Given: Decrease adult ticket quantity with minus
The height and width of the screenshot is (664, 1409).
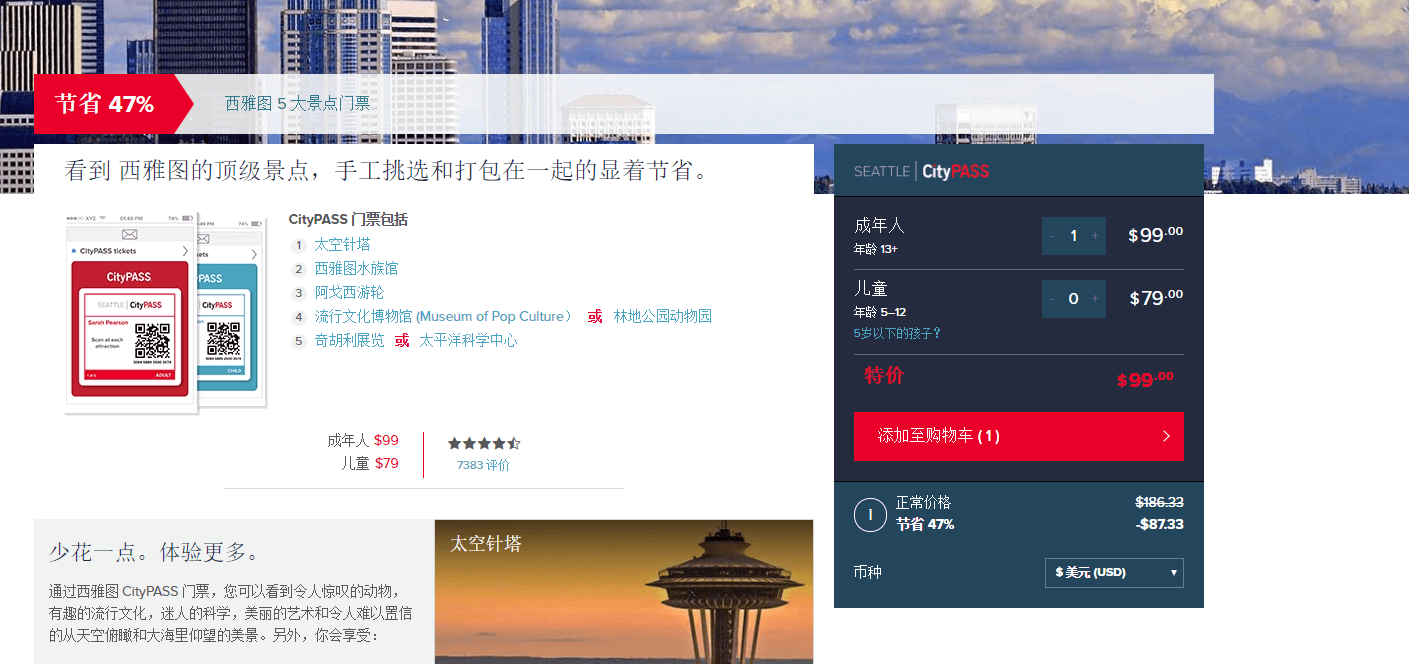Looking at the screenshot, I should pyautogui.click(x=1052, y=236).
